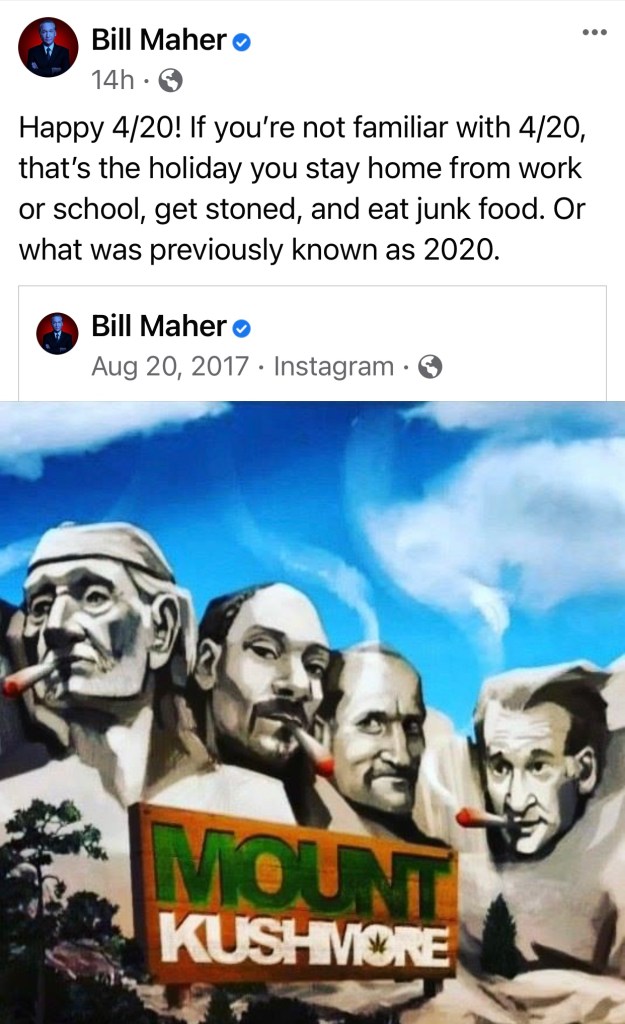Open Bill Maher name in shared post
The width and height of the screenshot is (625, 1024).
click(159, 326)
